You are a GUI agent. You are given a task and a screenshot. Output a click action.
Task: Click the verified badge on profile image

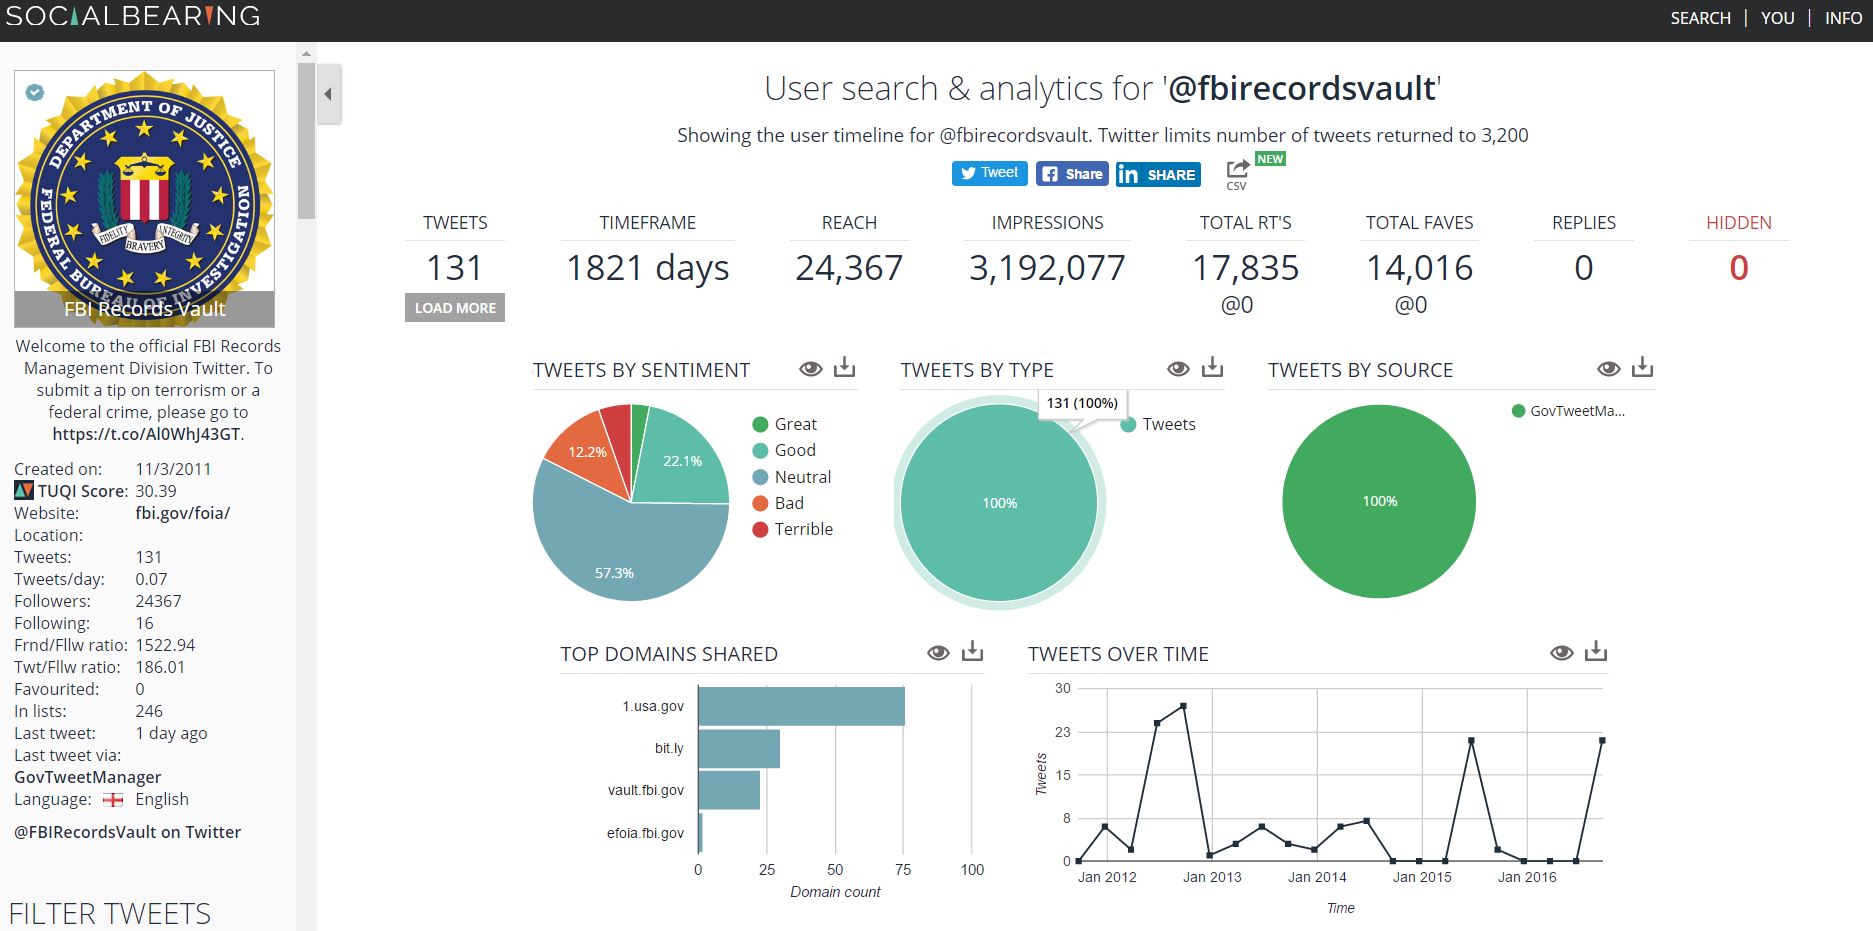tap(35, 92)
